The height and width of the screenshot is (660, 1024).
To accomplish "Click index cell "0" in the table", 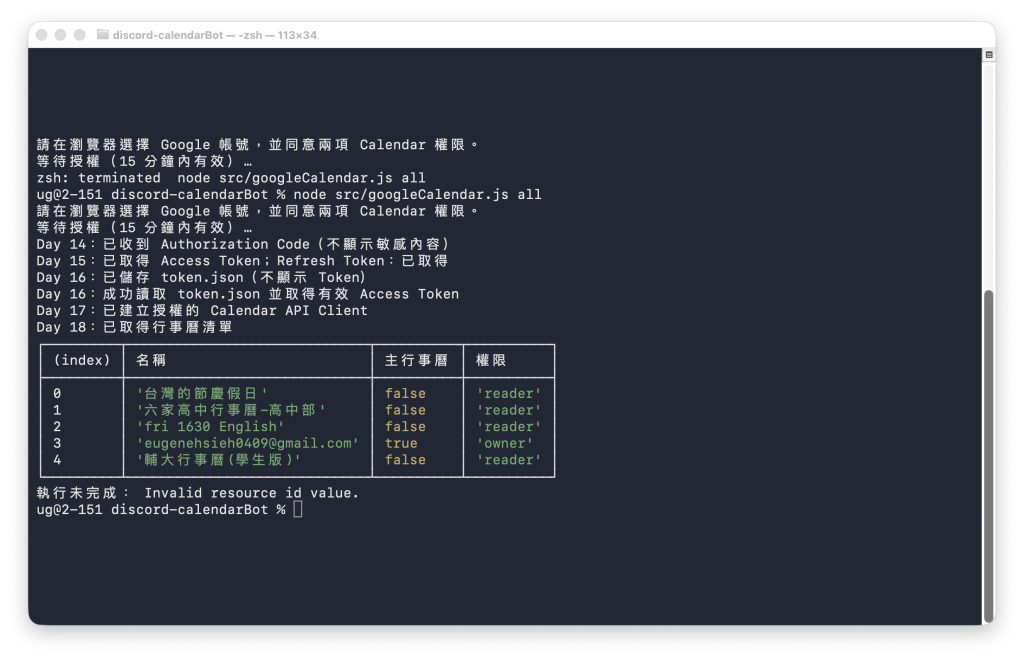I will [57, 394].
